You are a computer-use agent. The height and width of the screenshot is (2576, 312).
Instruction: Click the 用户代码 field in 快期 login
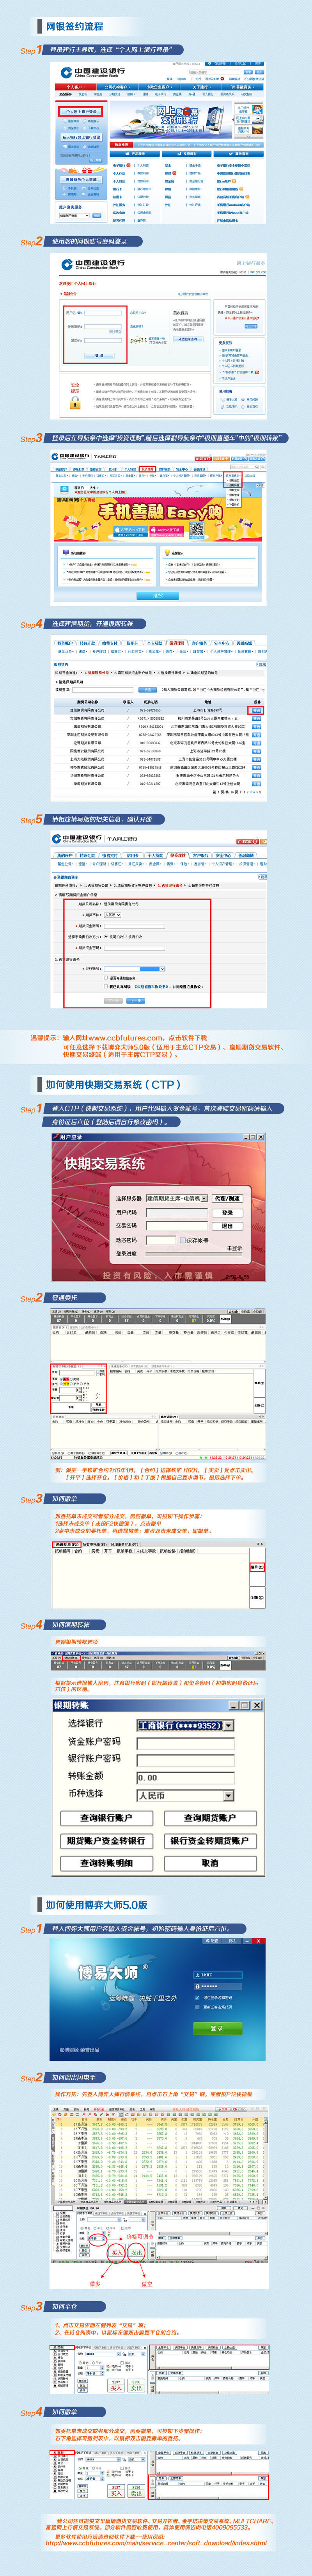[177, 1212]
